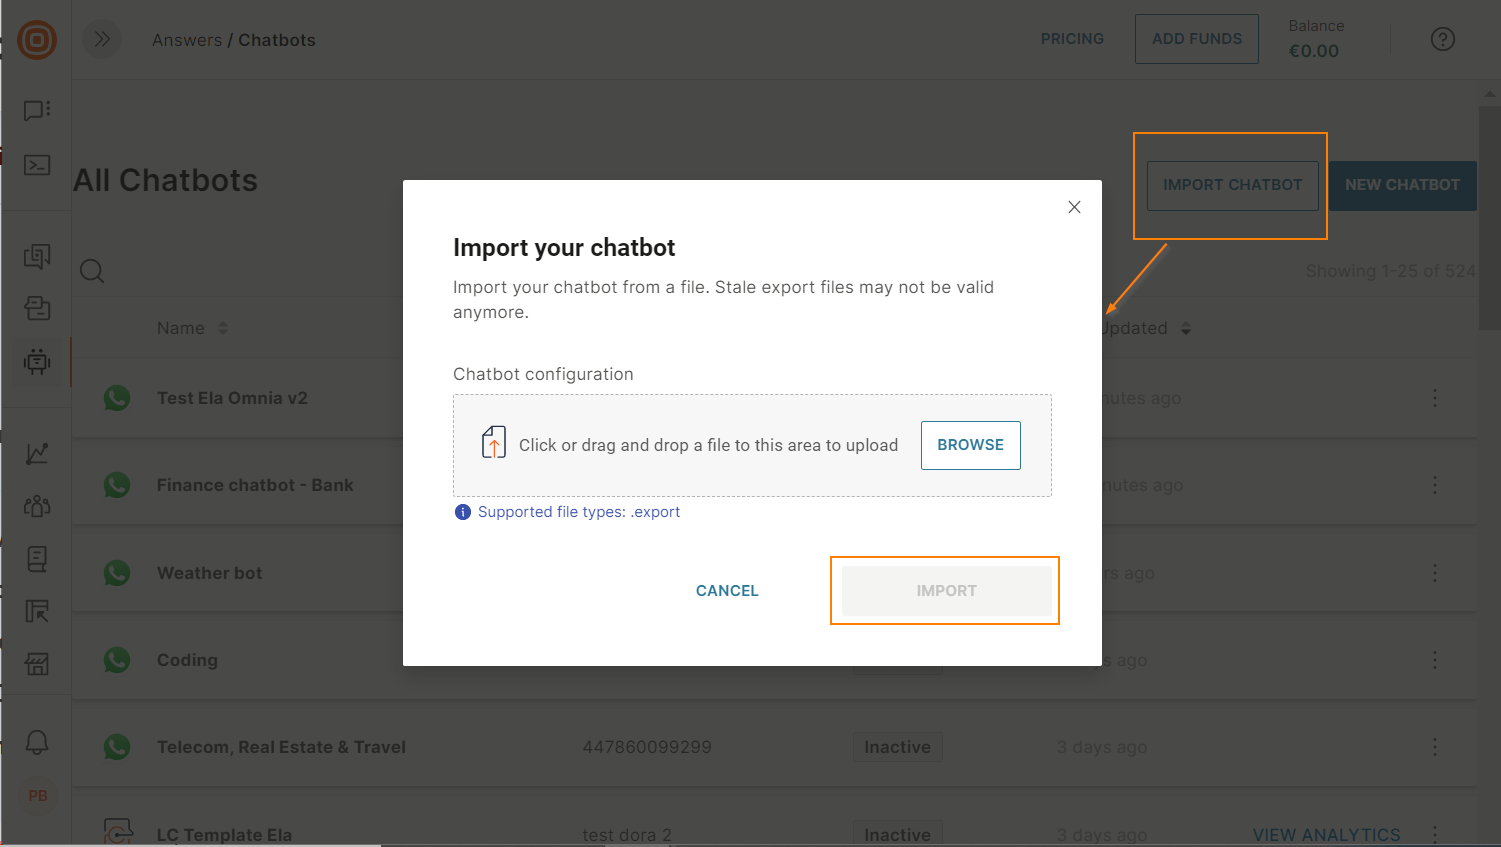
Task: Open the Pricing link
Action: [1072, 39]
